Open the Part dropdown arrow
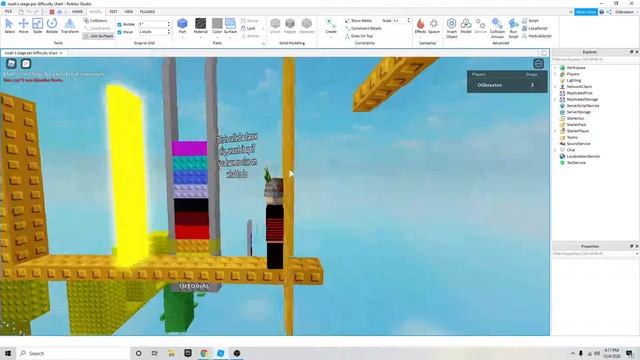 coord(182,38)
